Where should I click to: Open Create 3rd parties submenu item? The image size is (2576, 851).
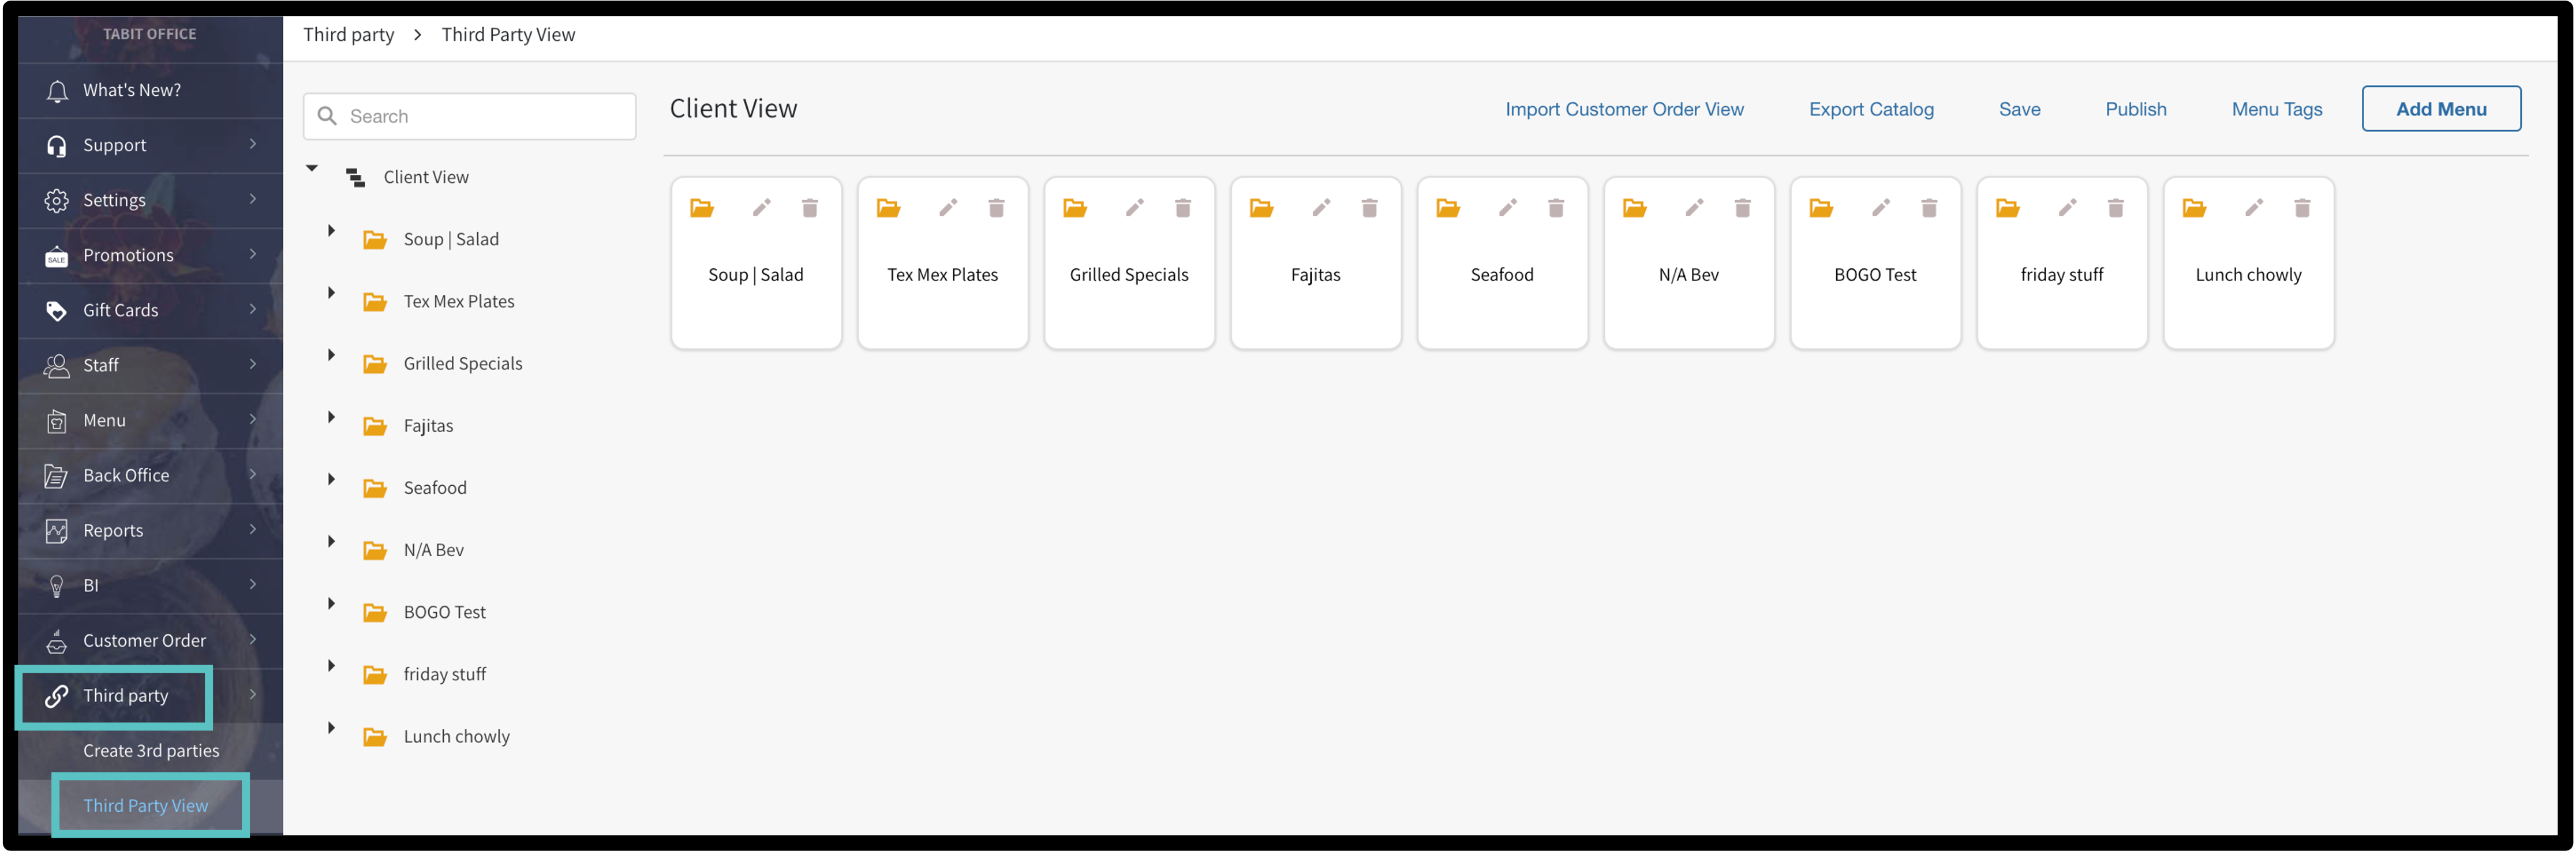151,750
